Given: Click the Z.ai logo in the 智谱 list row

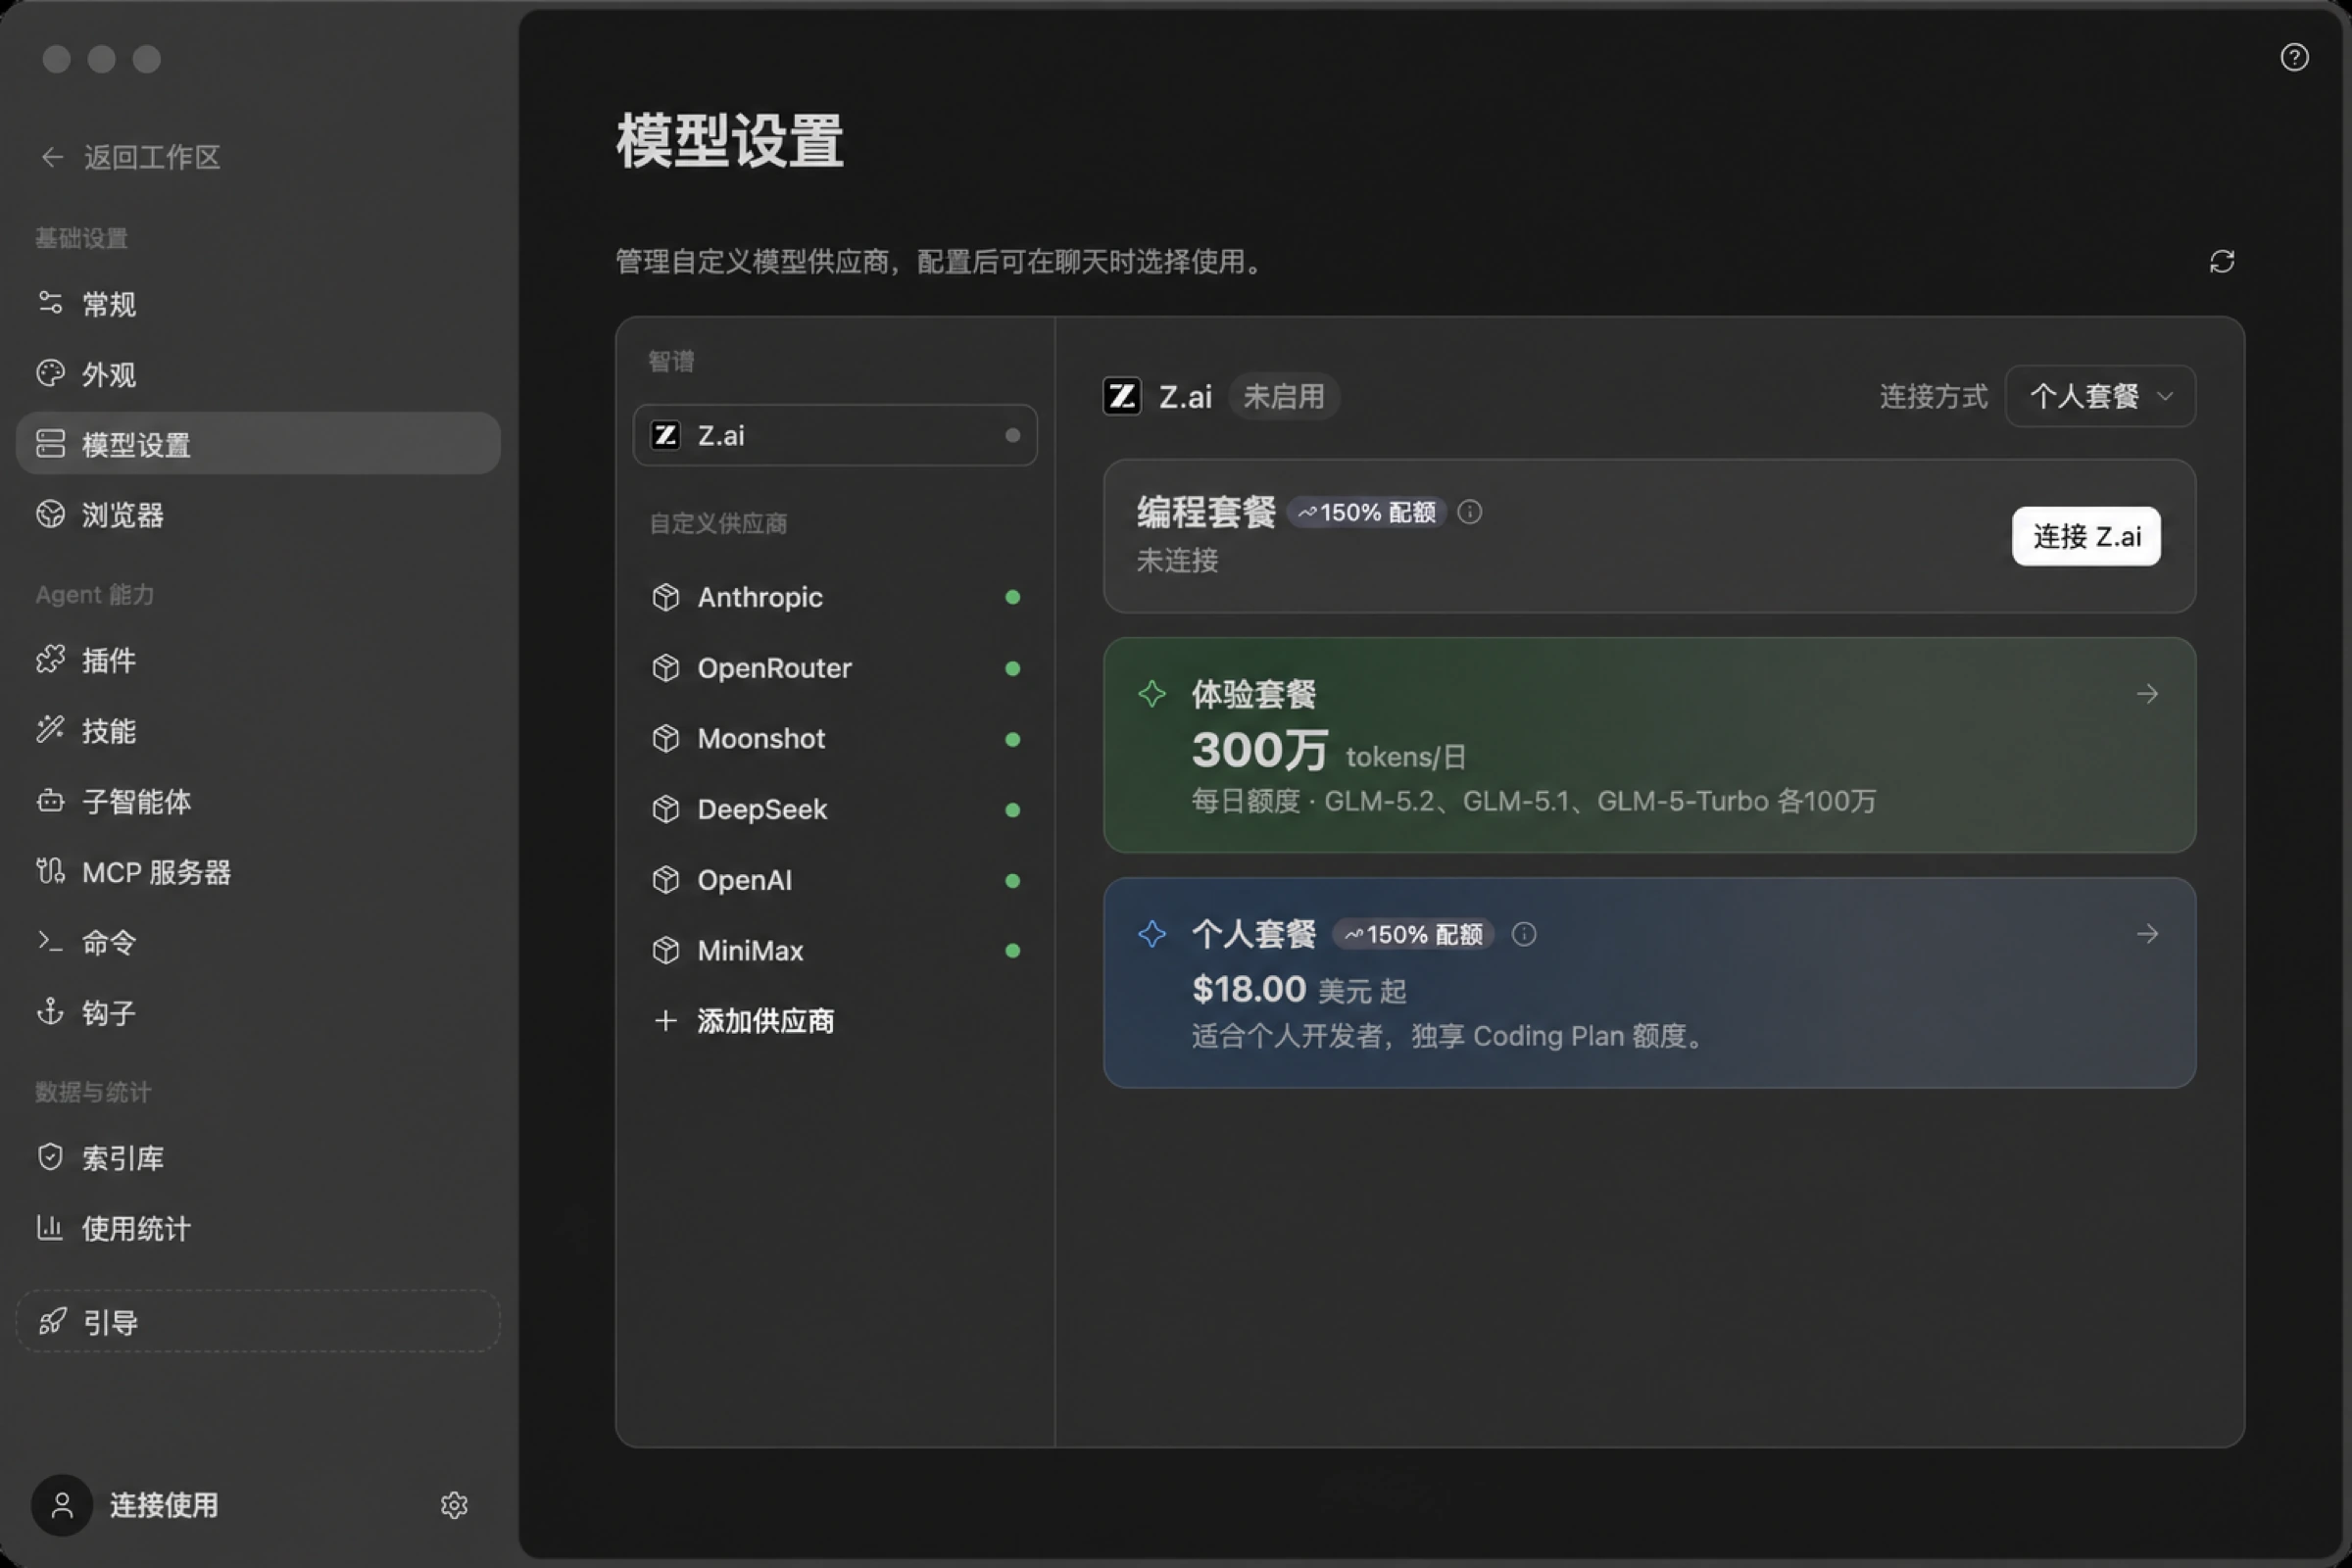Looking at the screenshot, I should pos(666,435).
